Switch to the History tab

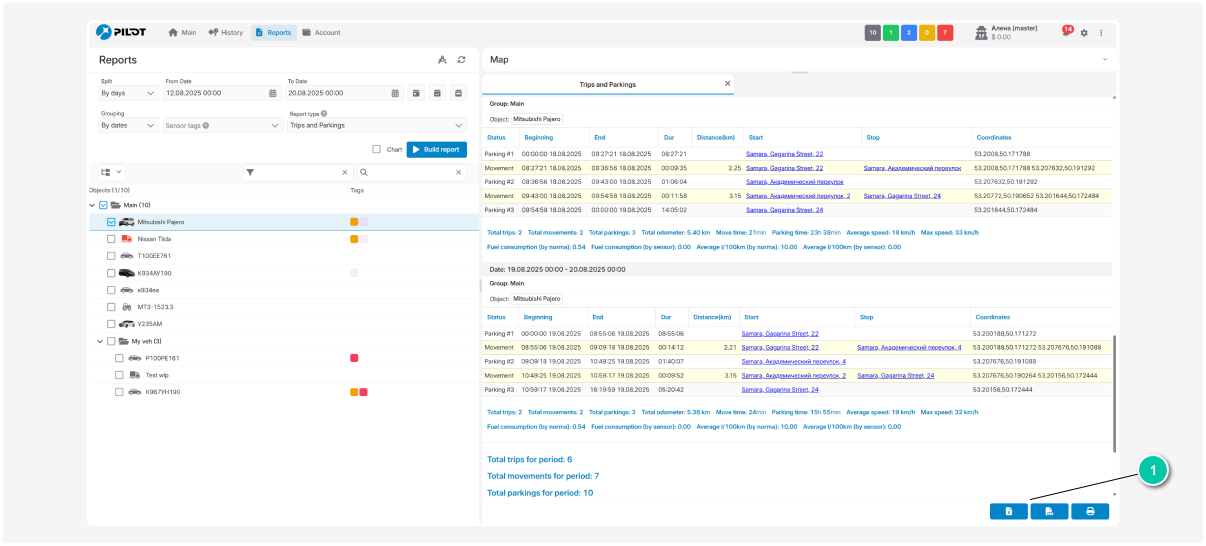pos(225,33)
